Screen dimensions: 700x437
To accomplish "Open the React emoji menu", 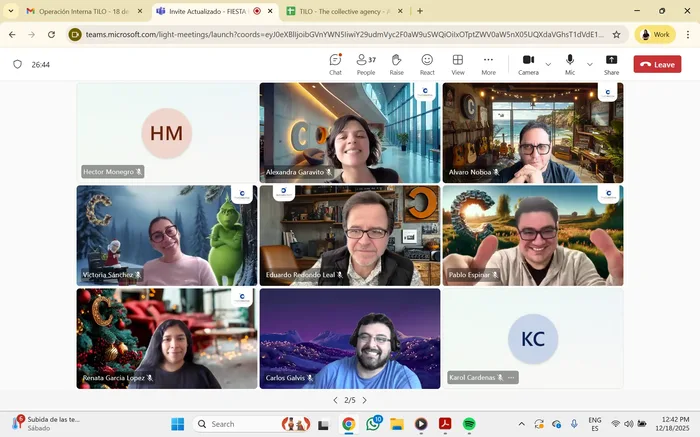I will (x=427, y=64).
